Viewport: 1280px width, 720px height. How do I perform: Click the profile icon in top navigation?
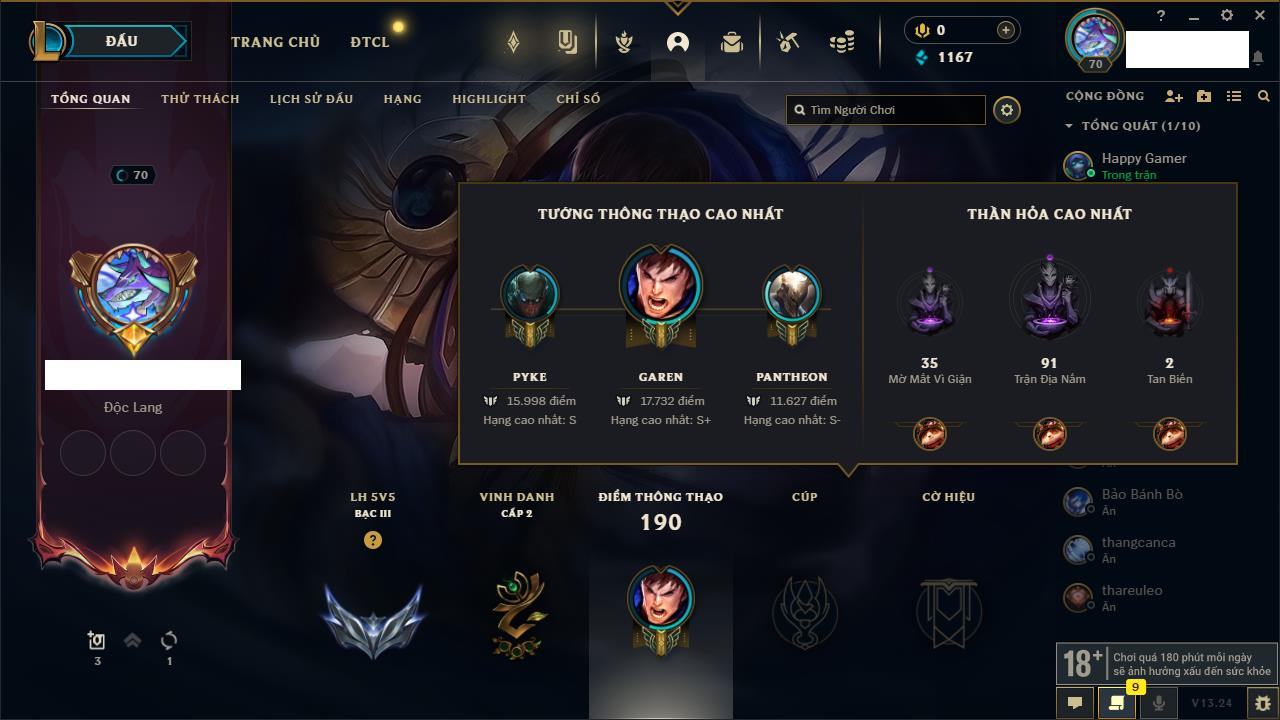coord(678,42)
